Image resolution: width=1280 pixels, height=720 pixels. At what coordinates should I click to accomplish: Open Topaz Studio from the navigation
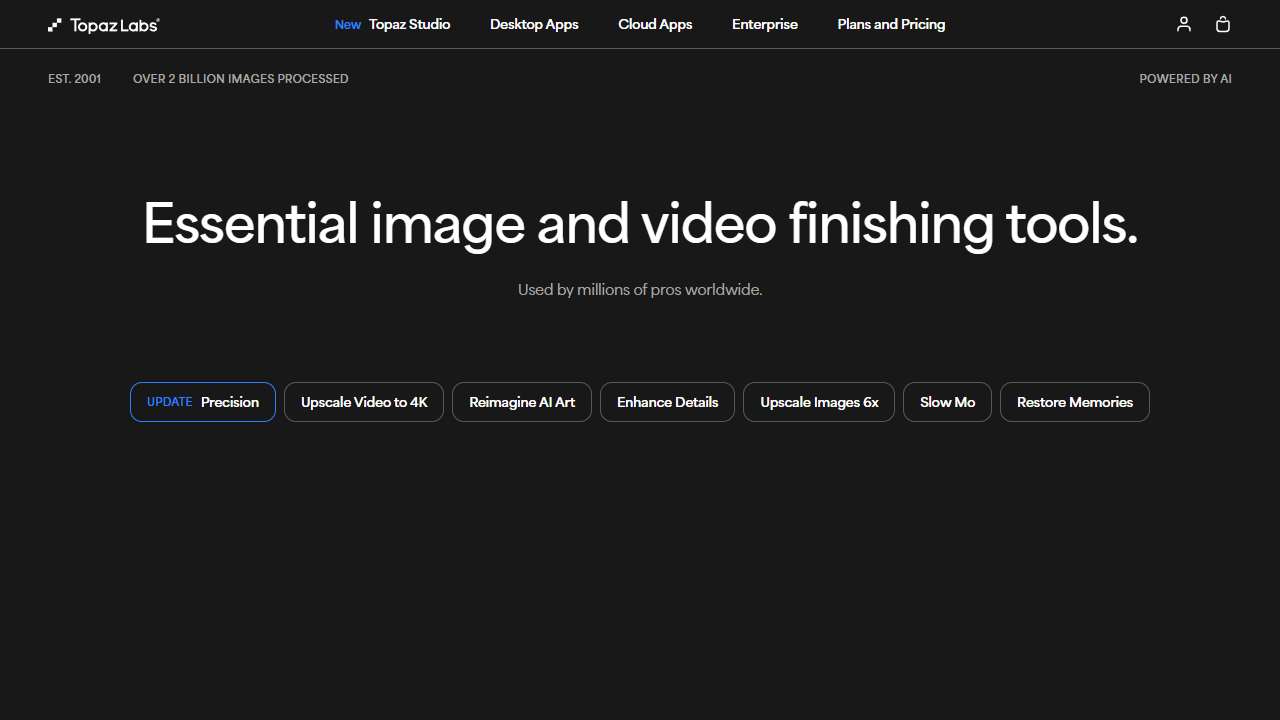point(409,24)
